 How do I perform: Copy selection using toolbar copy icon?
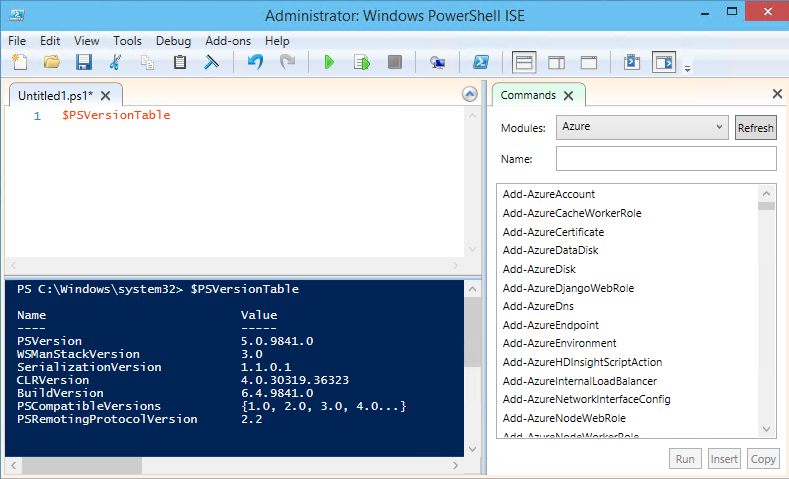[147, 62]
